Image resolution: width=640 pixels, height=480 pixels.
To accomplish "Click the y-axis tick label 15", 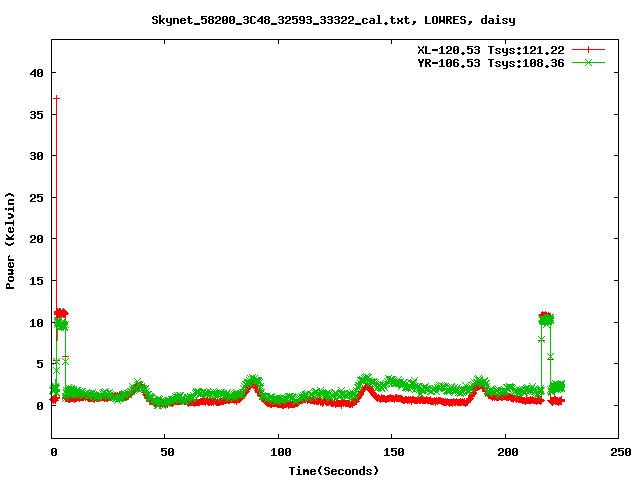I will pos(36,281).
